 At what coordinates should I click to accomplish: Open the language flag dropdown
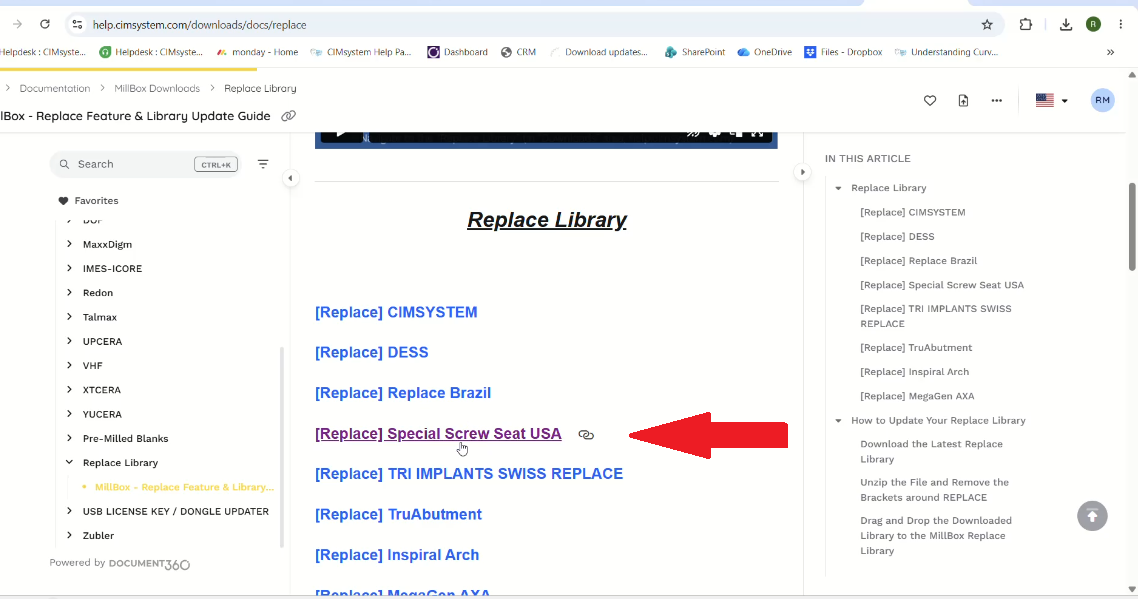tap(1052, 100)
